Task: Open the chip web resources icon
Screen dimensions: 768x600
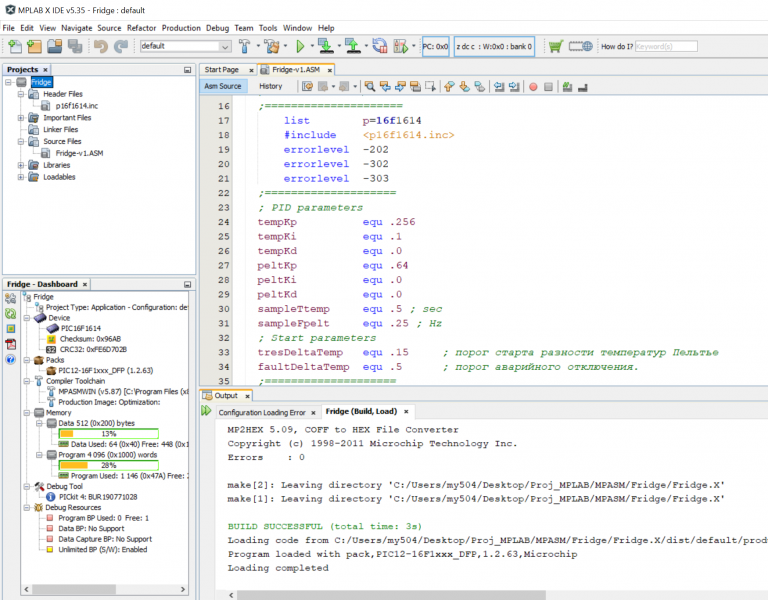Action: [580, 47]
